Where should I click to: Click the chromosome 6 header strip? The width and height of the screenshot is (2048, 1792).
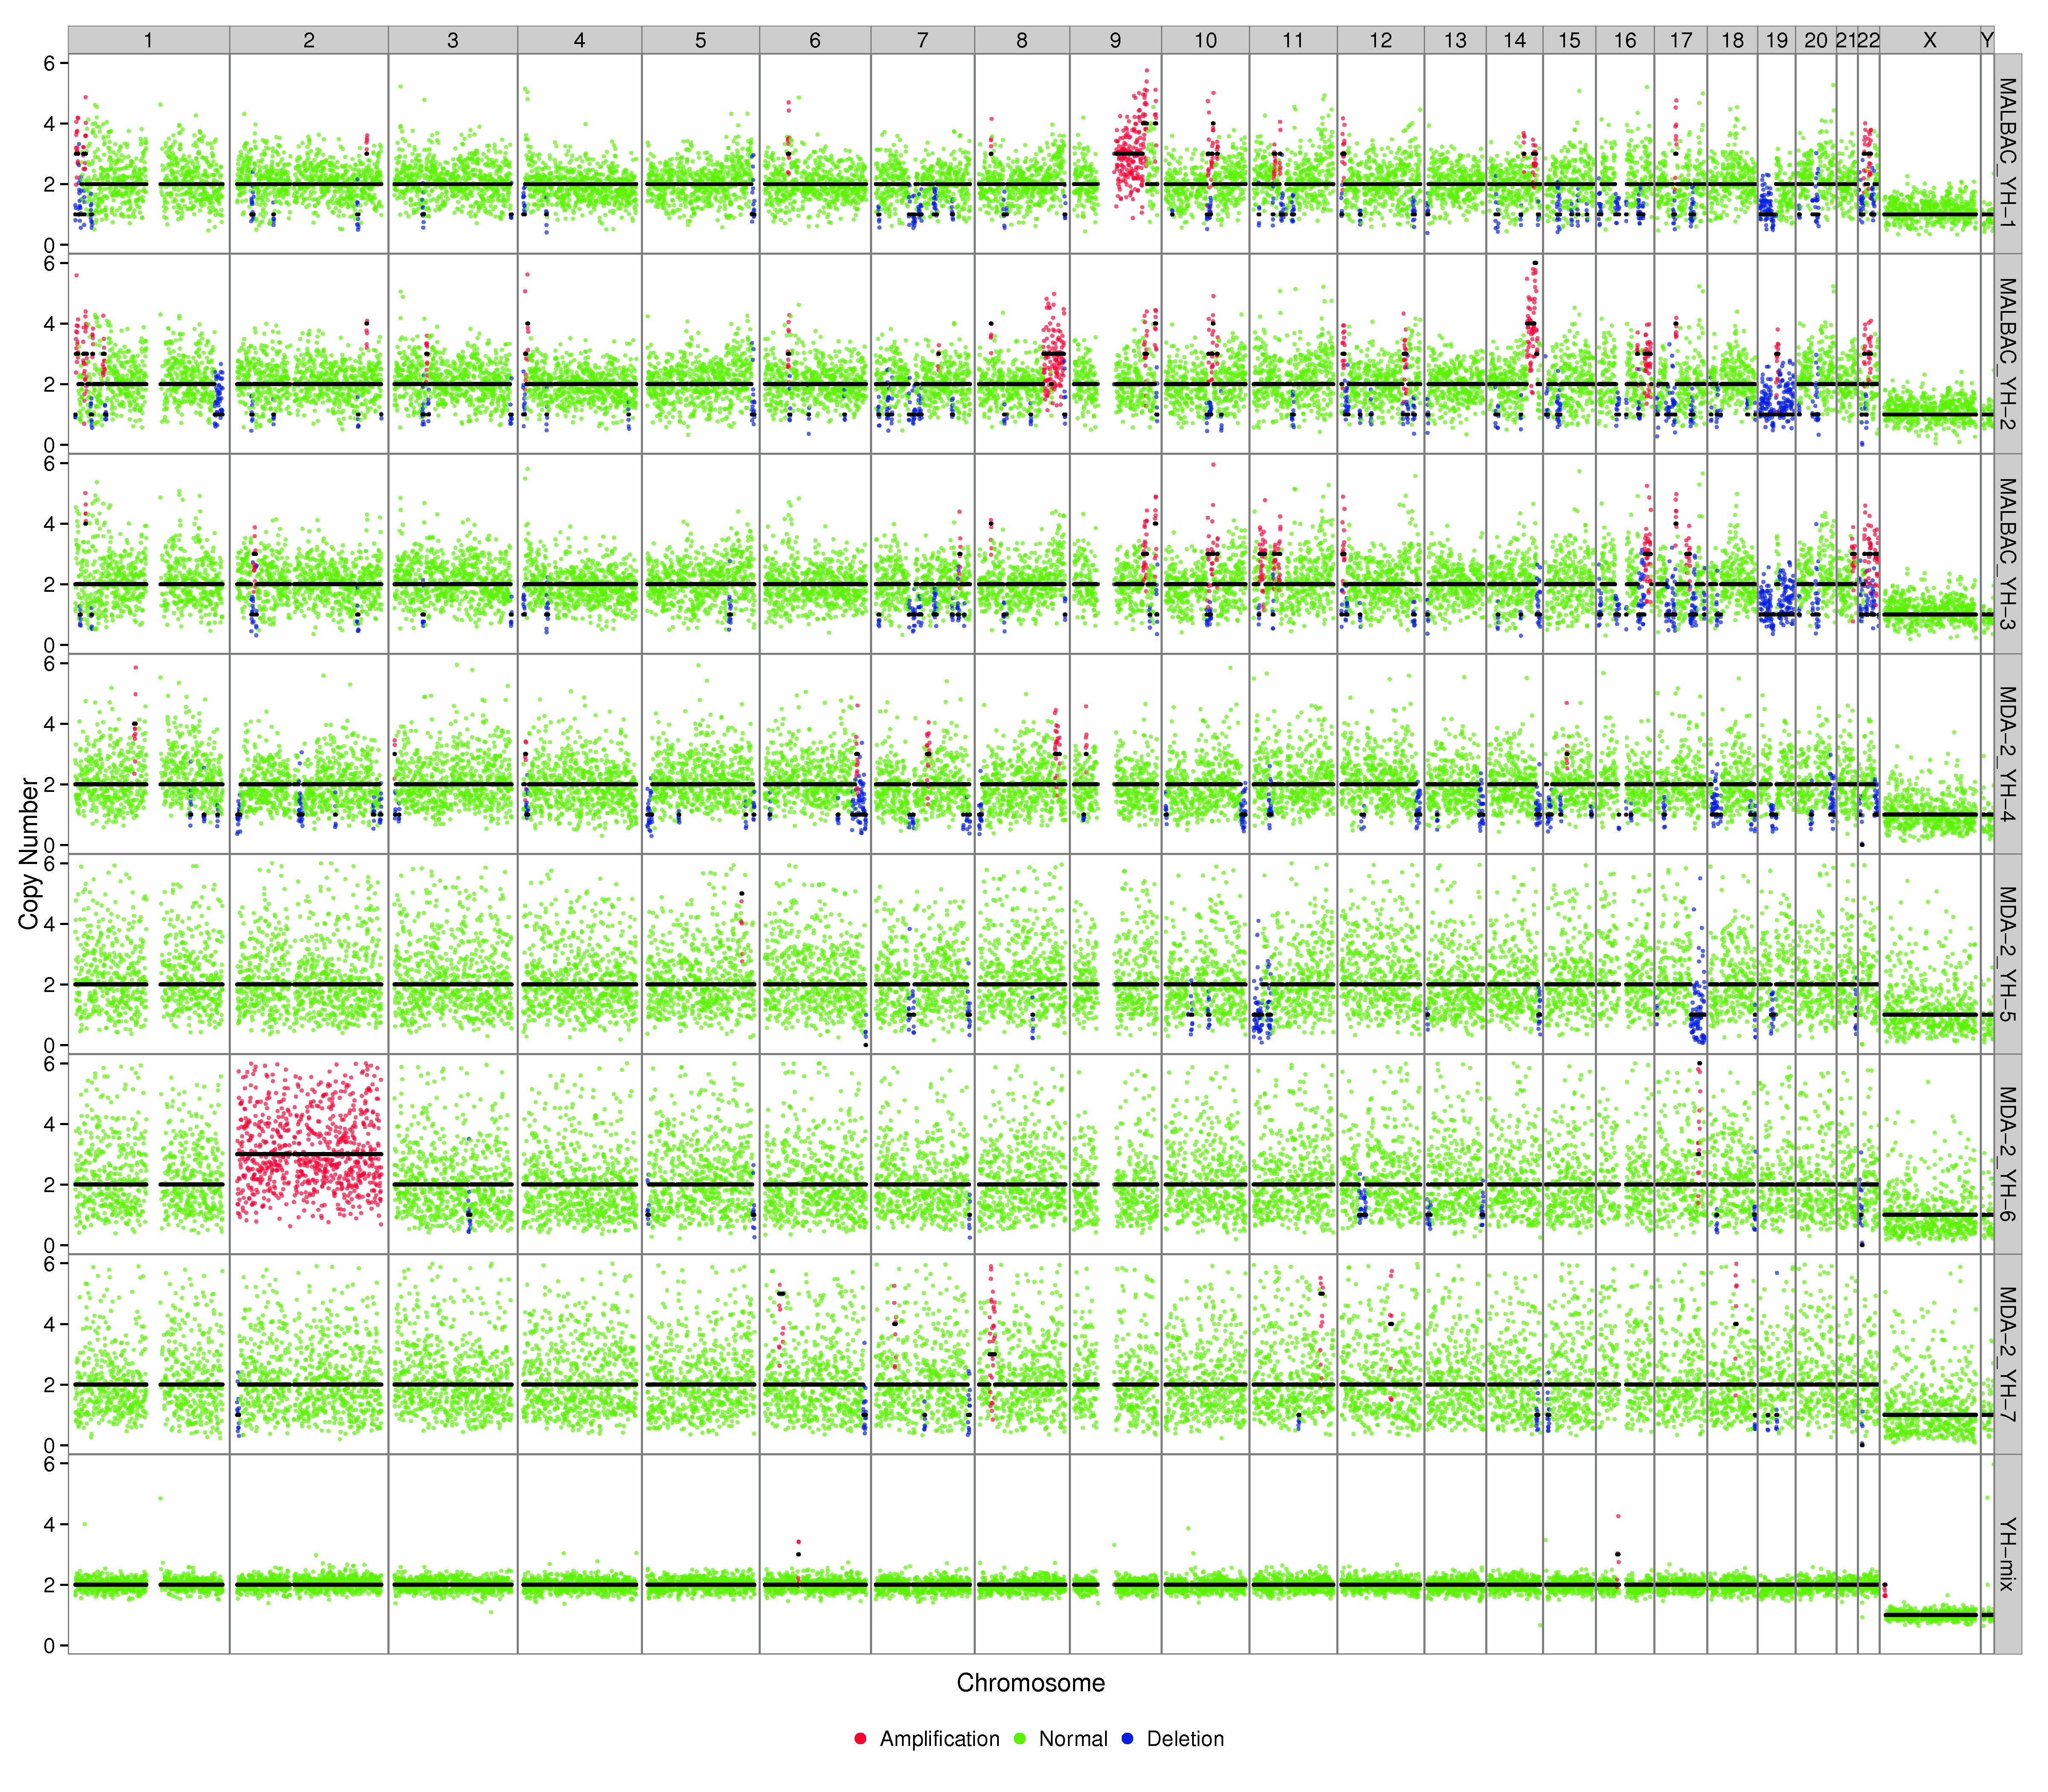click(x=815, y=40)
